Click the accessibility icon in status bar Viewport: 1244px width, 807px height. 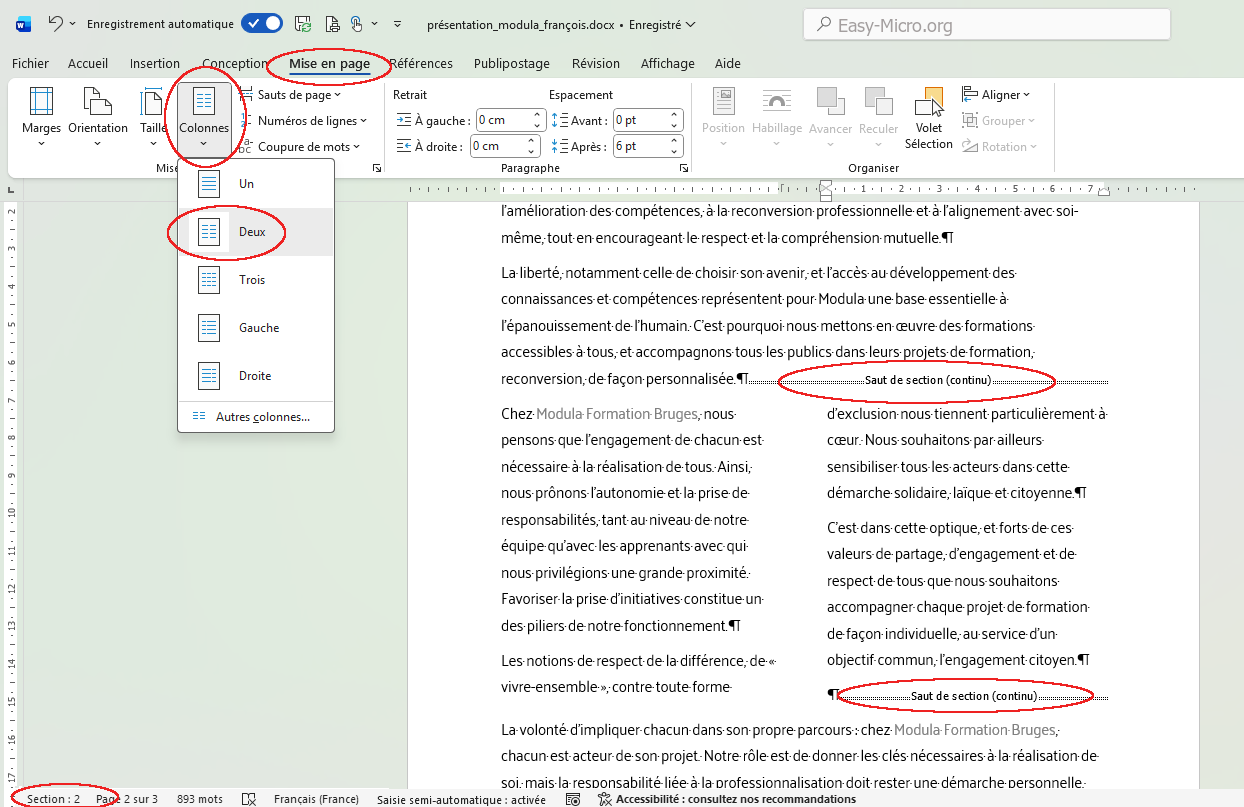pyautogui.click(x=604, y=799)
